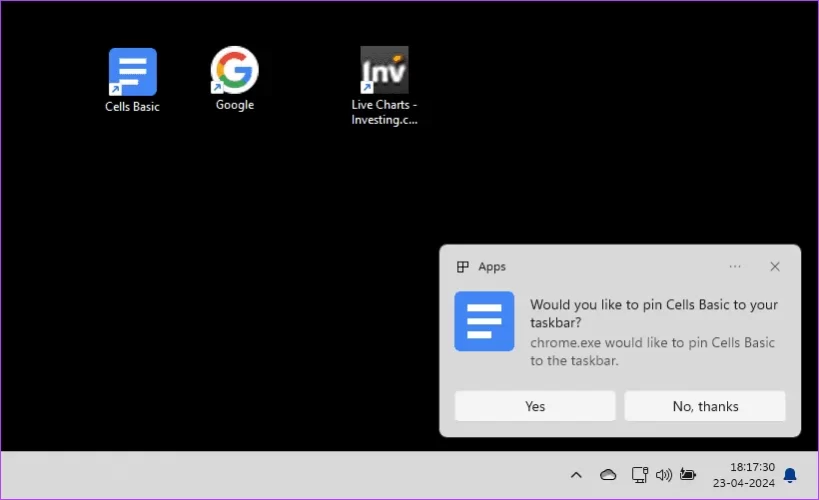Click the taskbar clock and date
This screenshot has width=819, height=500.
point(746,475)
